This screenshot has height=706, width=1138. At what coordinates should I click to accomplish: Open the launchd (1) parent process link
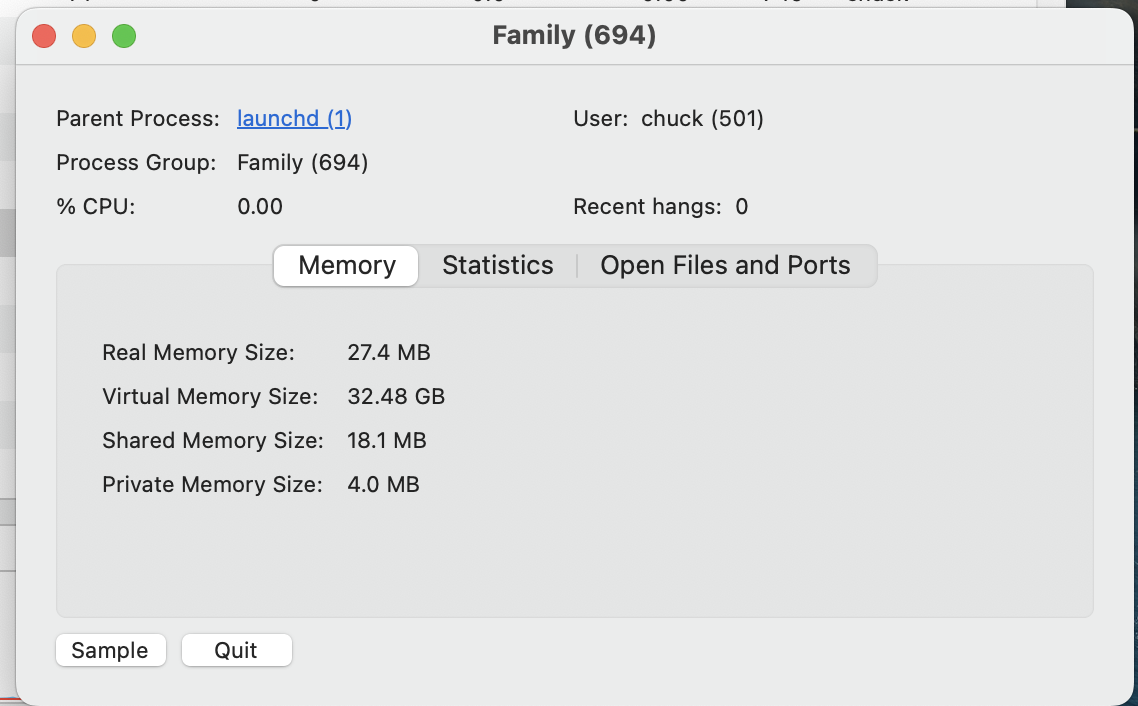pos(294,119)
